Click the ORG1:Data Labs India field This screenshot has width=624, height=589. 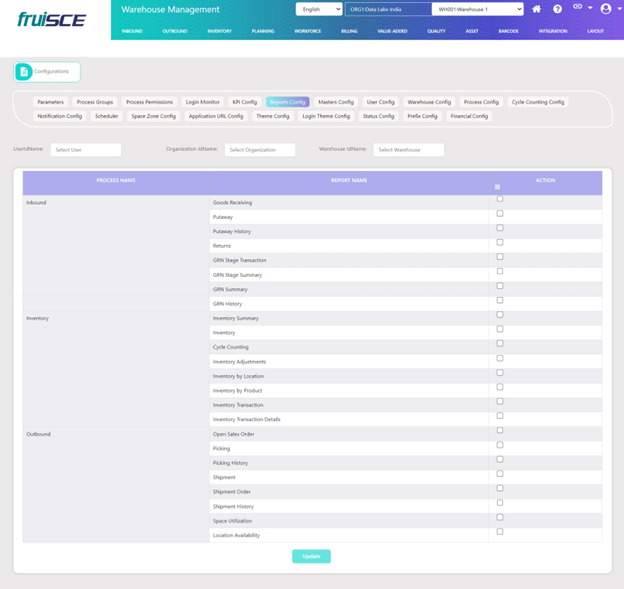coord(388,9)
